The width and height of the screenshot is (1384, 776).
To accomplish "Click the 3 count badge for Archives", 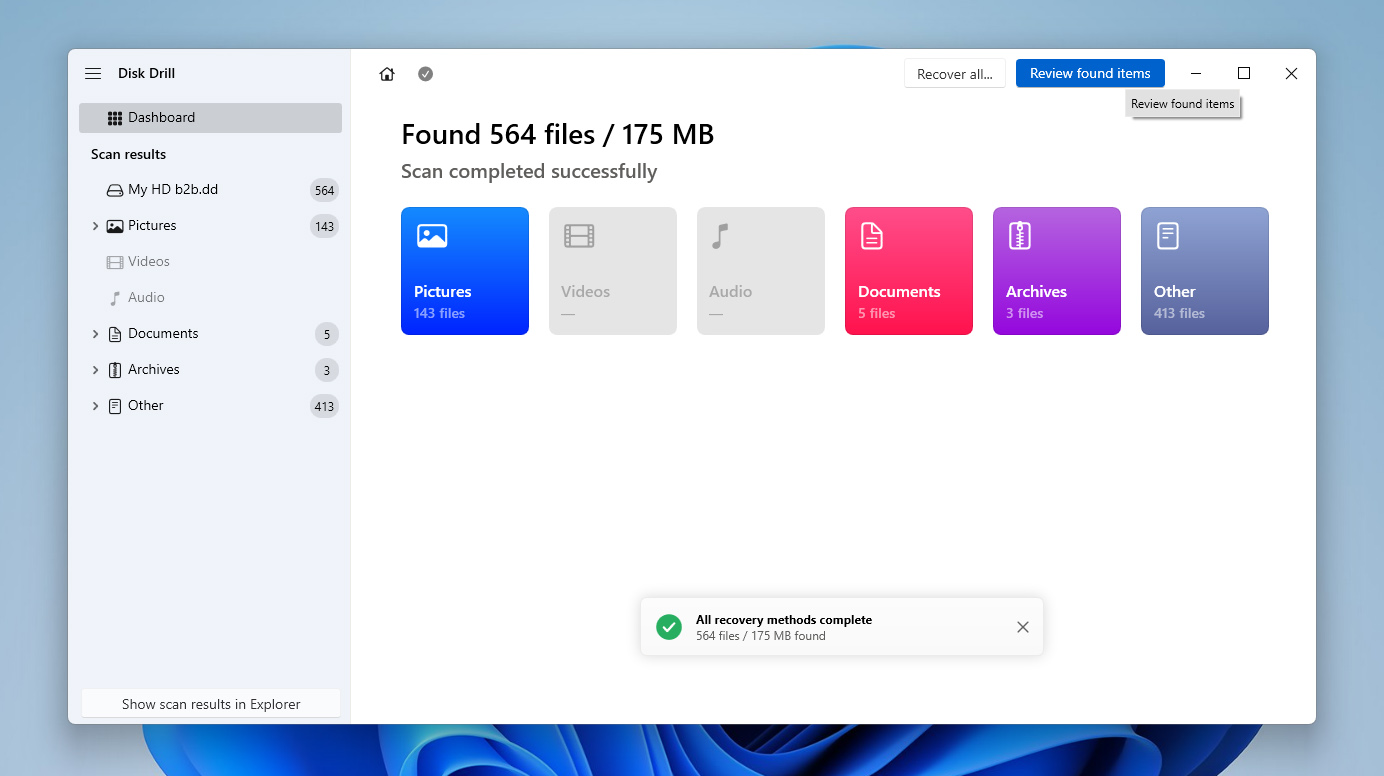I will [326, 370].
